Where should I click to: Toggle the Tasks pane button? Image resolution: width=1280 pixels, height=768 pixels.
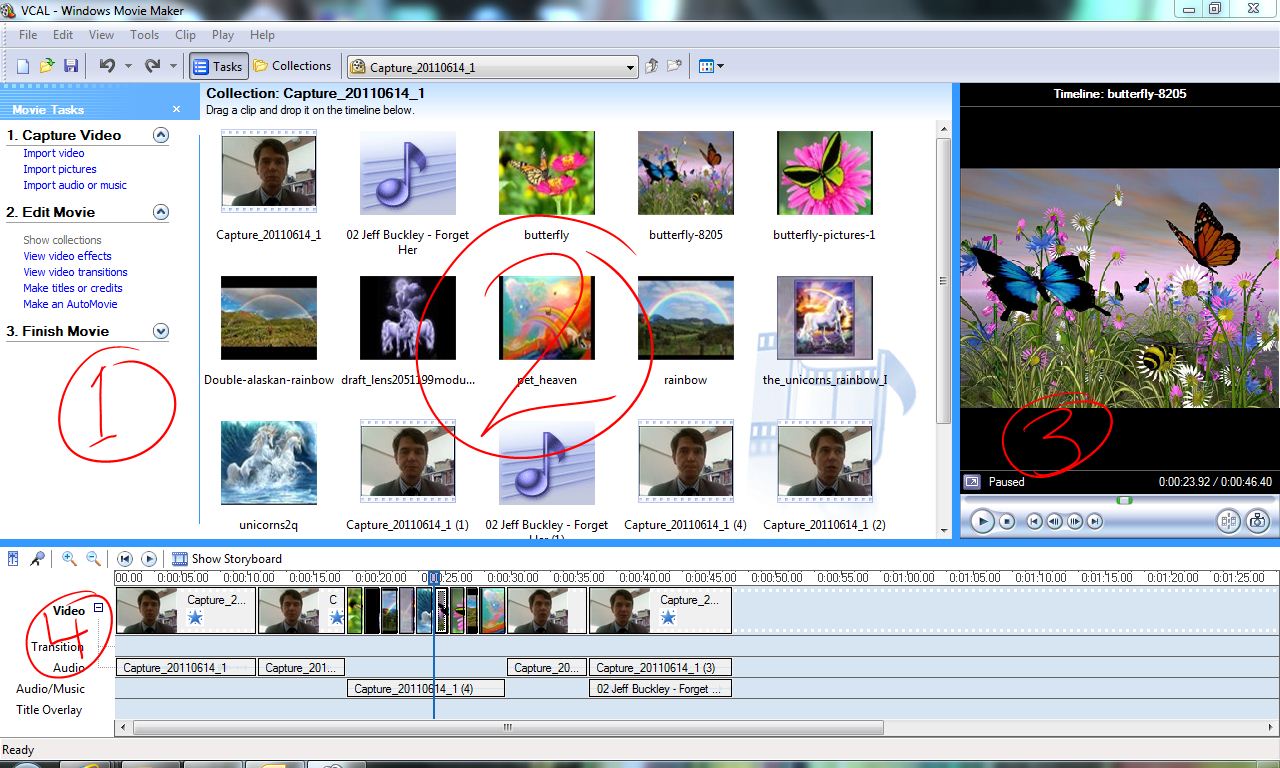[x=218, y=66]
